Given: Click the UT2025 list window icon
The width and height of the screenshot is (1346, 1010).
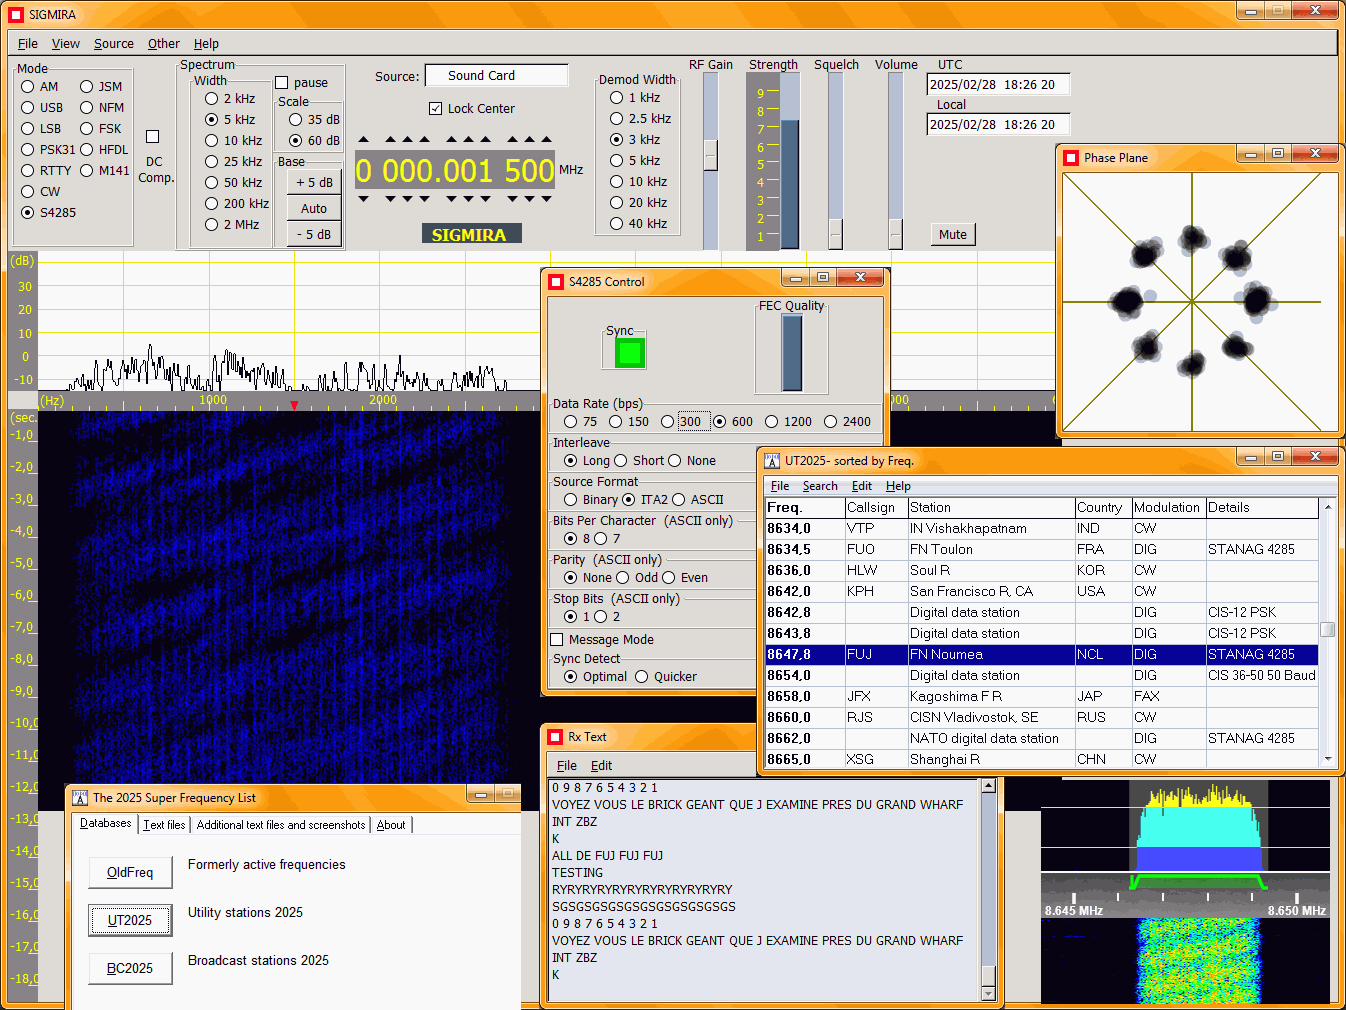Looking at the screenshot, I should (772, 461).
